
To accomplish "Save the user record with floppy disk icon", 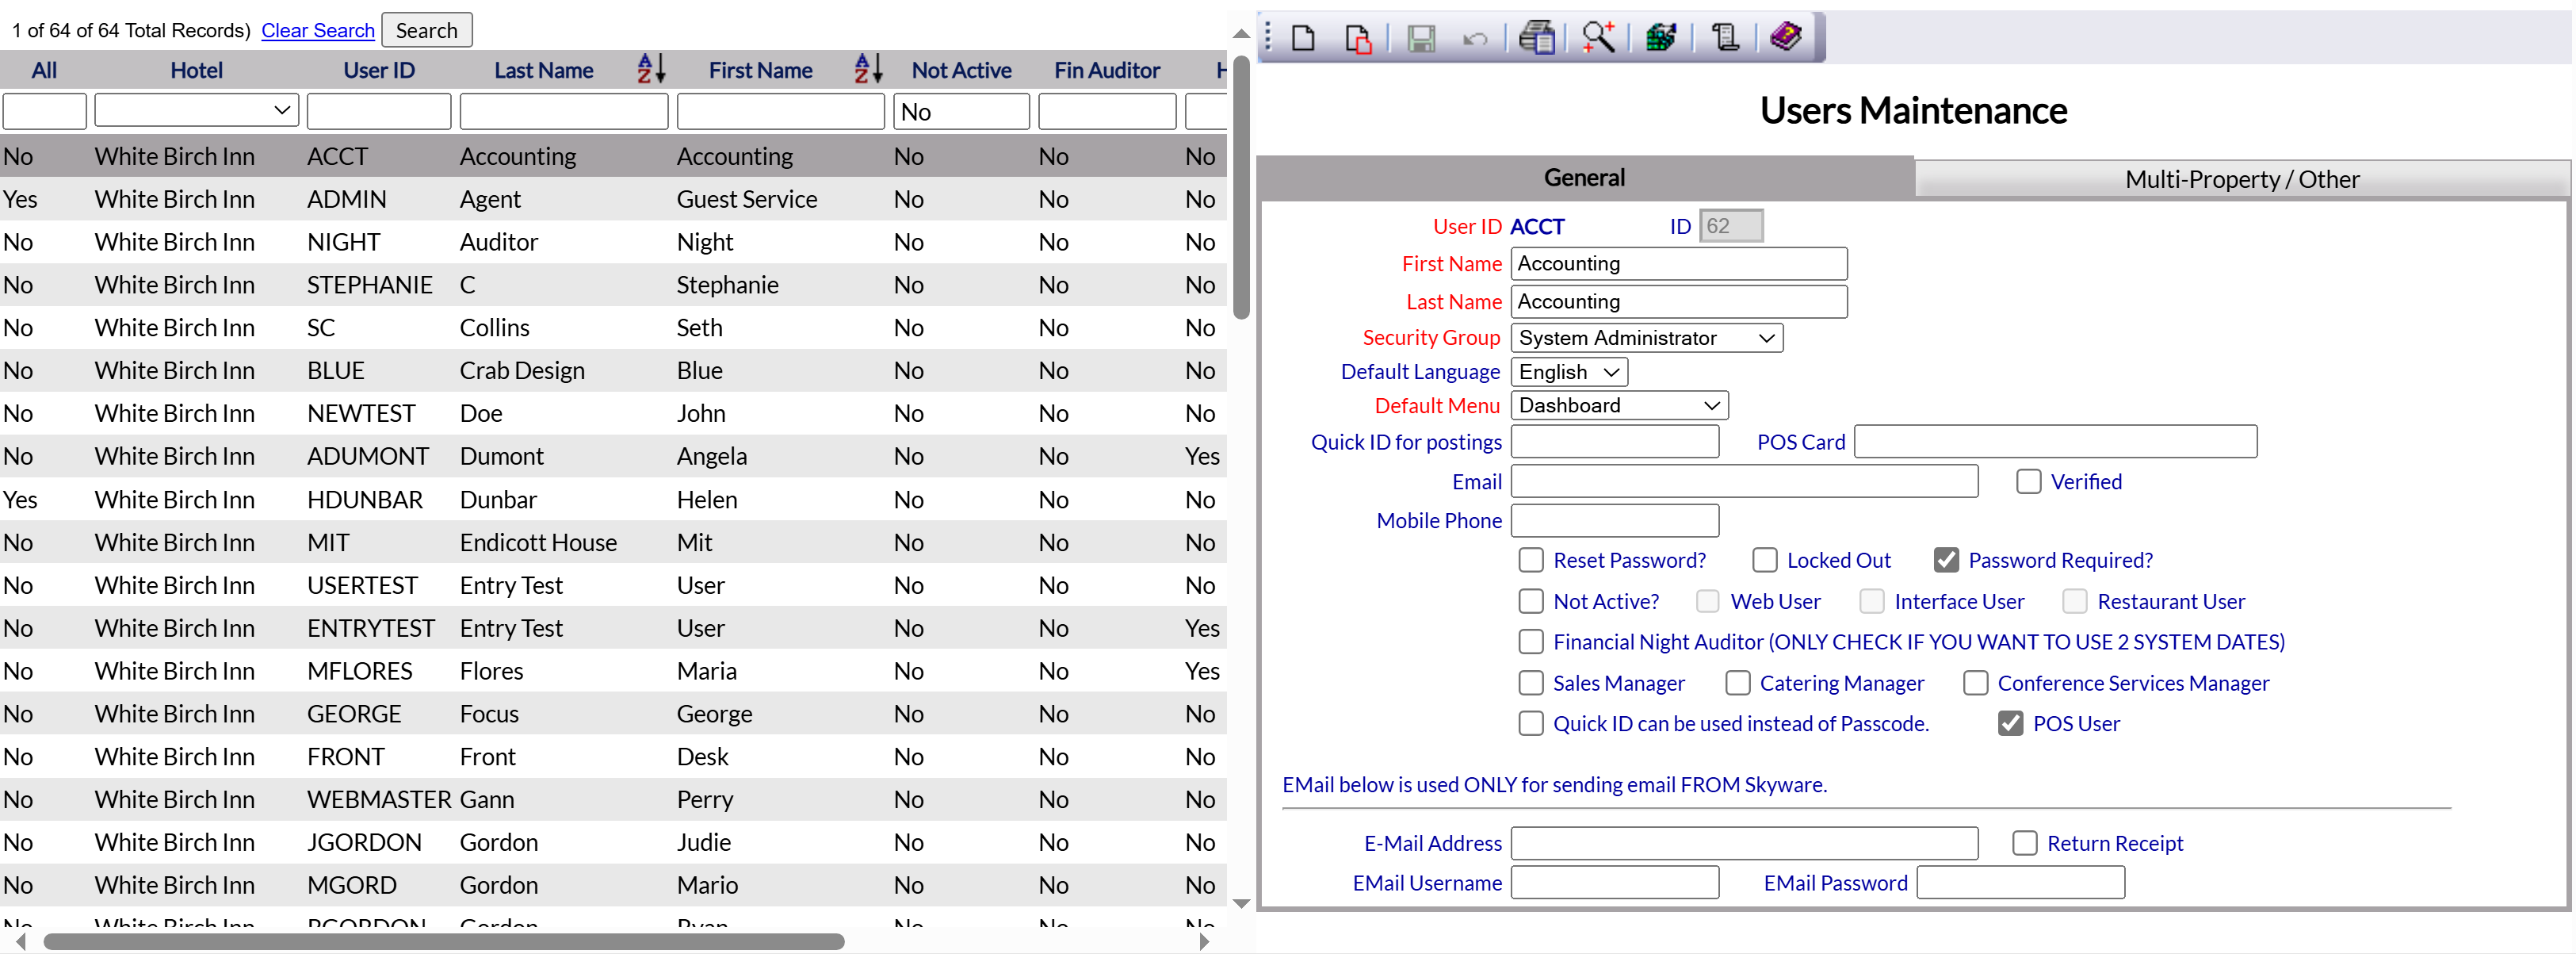I will pyautogui.click(x=1421, y=38).
